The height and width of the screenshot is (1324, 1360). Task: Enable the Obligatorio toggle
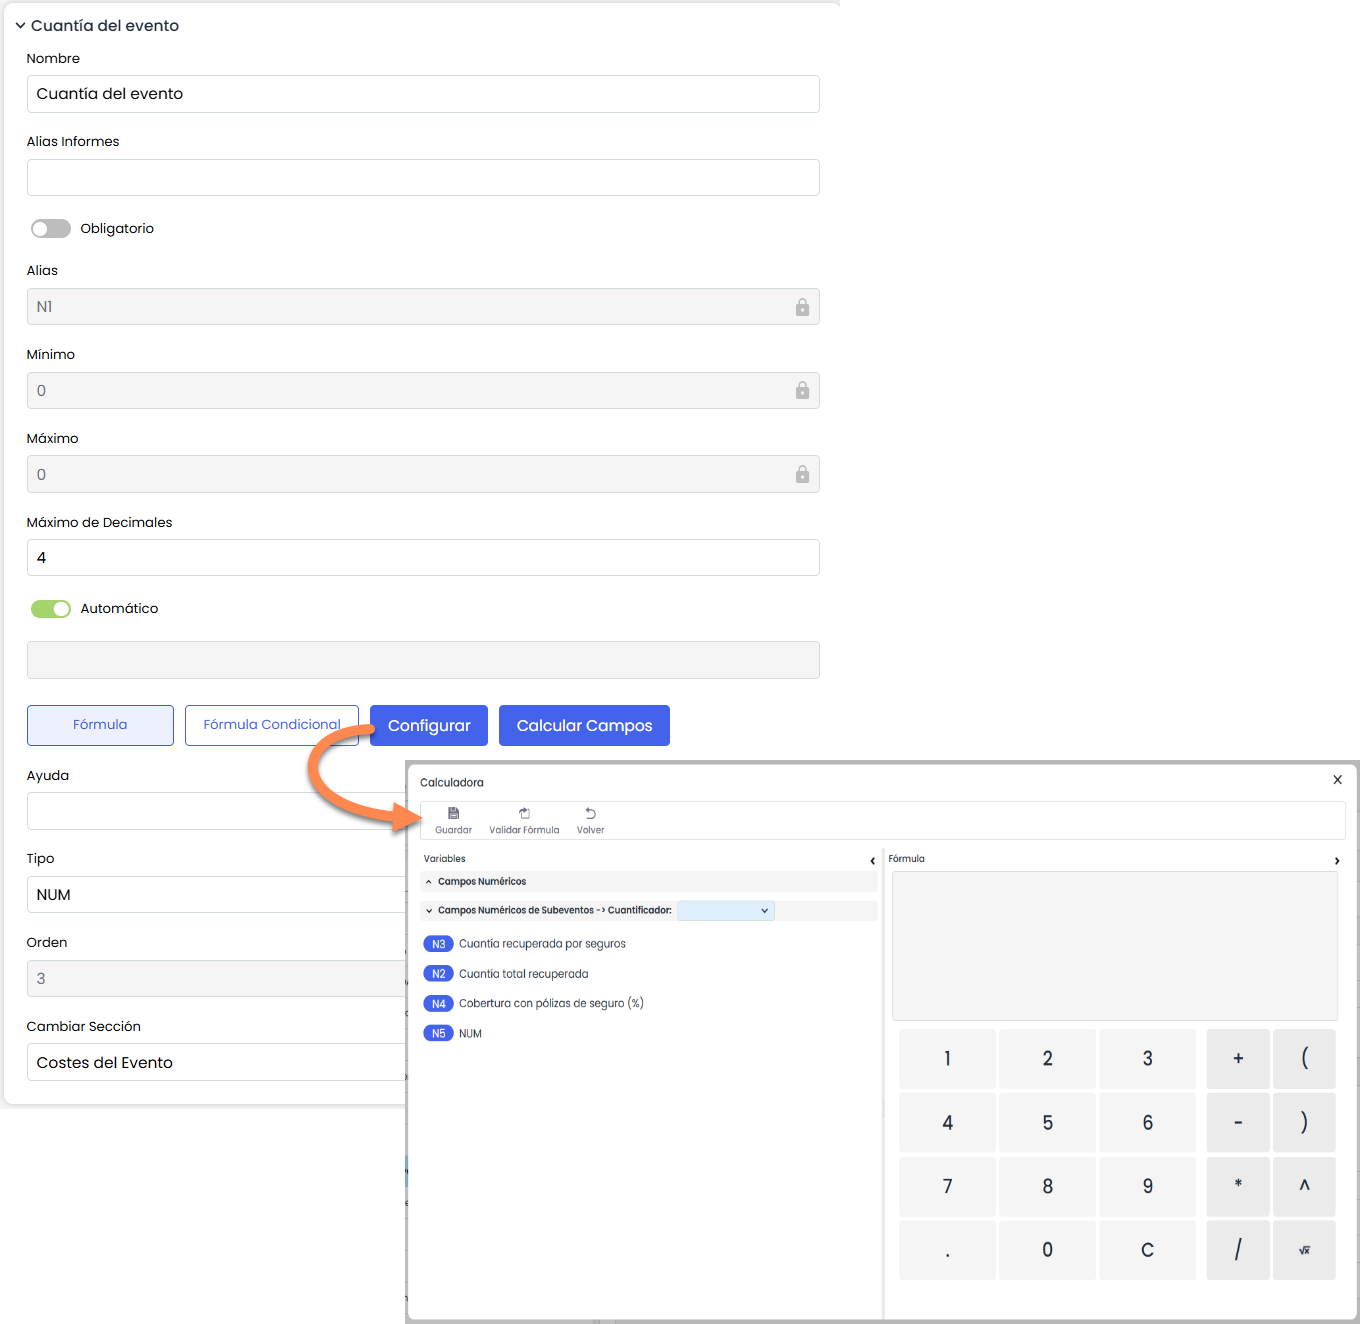[51, 229]
